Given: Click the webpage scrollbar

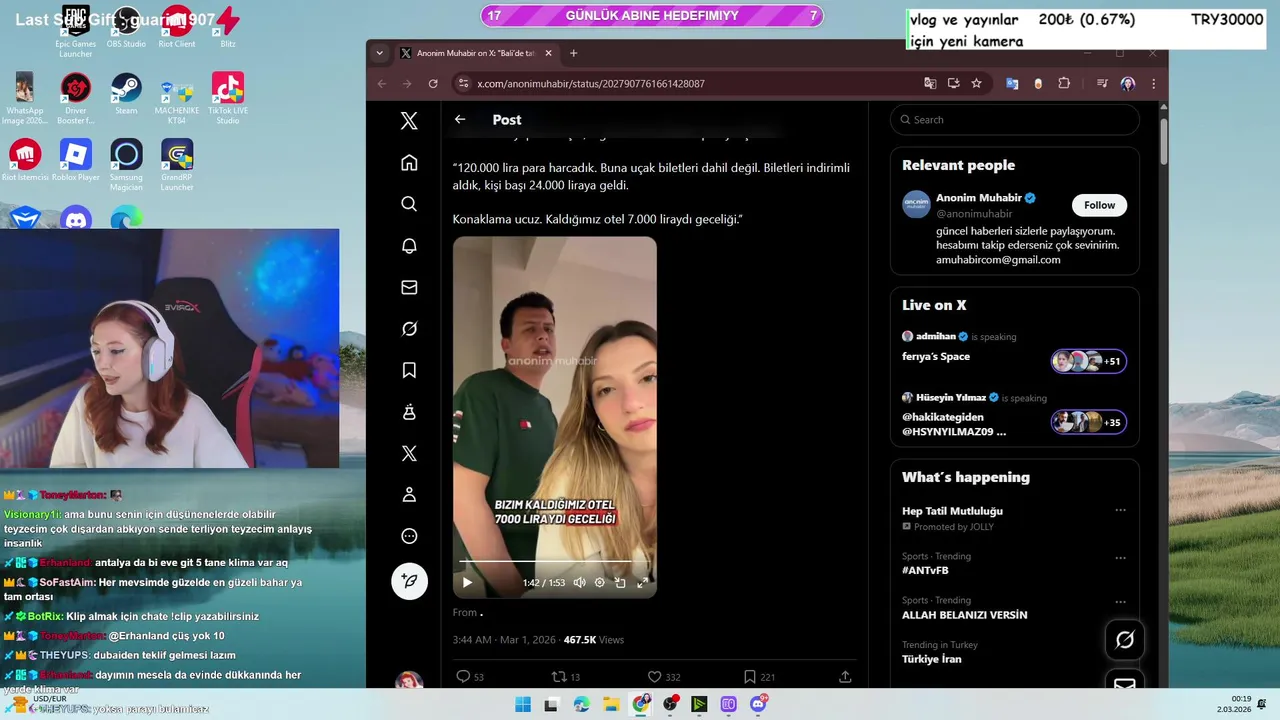Looking at the screenshot, I should click(x=1163, y=142).
